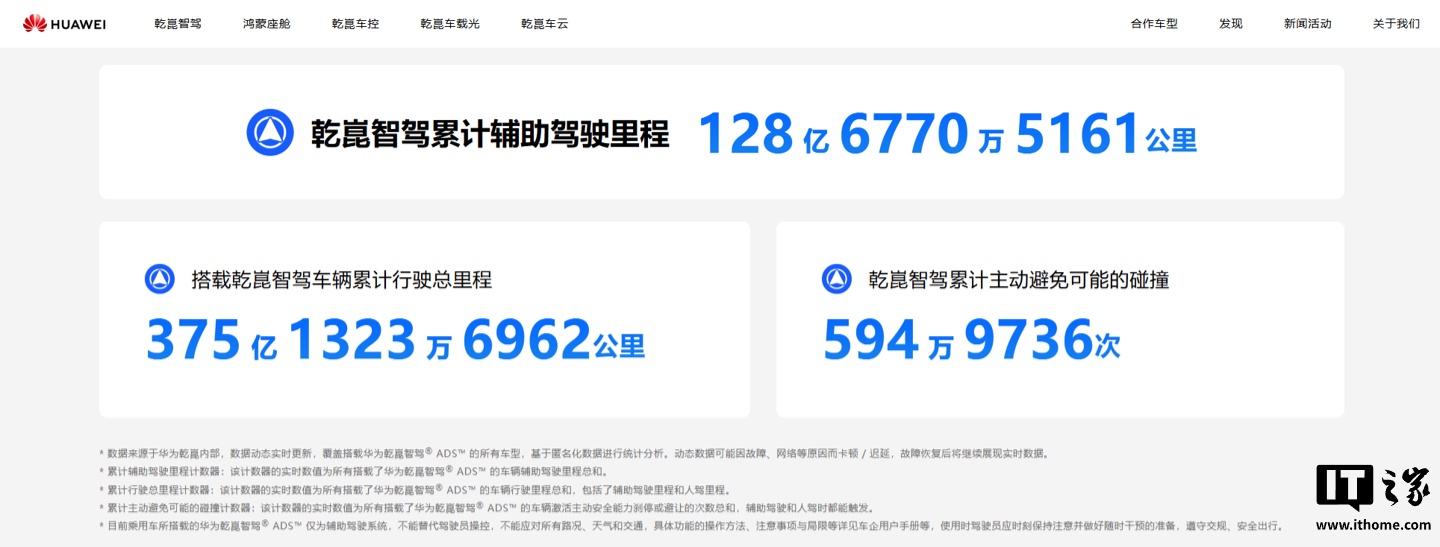The width and height of the screenshot is (1440, 547).
Task: Open the 鸿蒙座舱 menu
Action: click(x=267, y=23)
